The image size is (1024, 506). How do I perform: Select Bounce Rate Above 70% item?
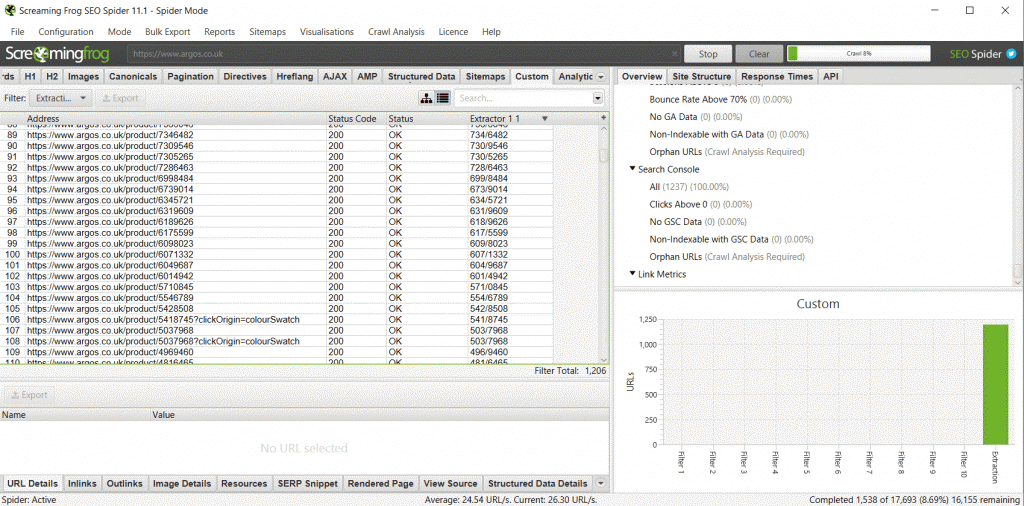[720, 100]
